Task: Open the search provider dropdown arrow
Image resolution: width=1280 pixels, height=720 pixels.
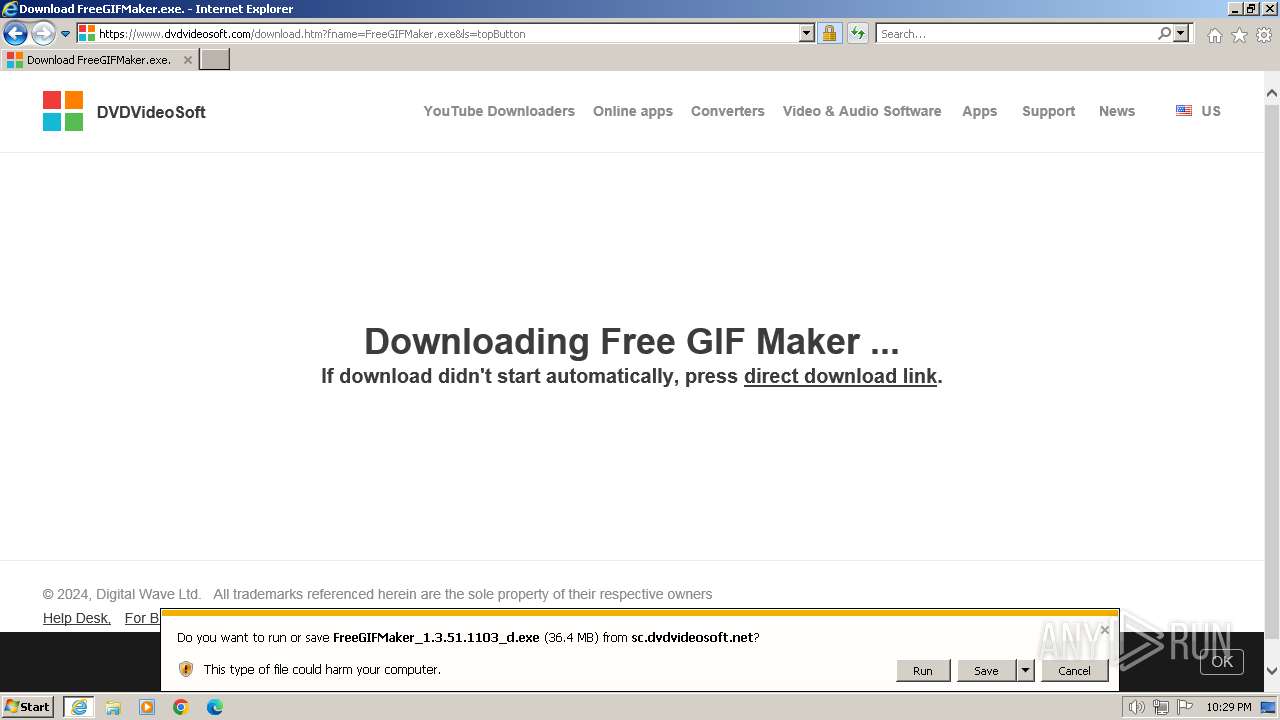Action: pos(1181,33)
